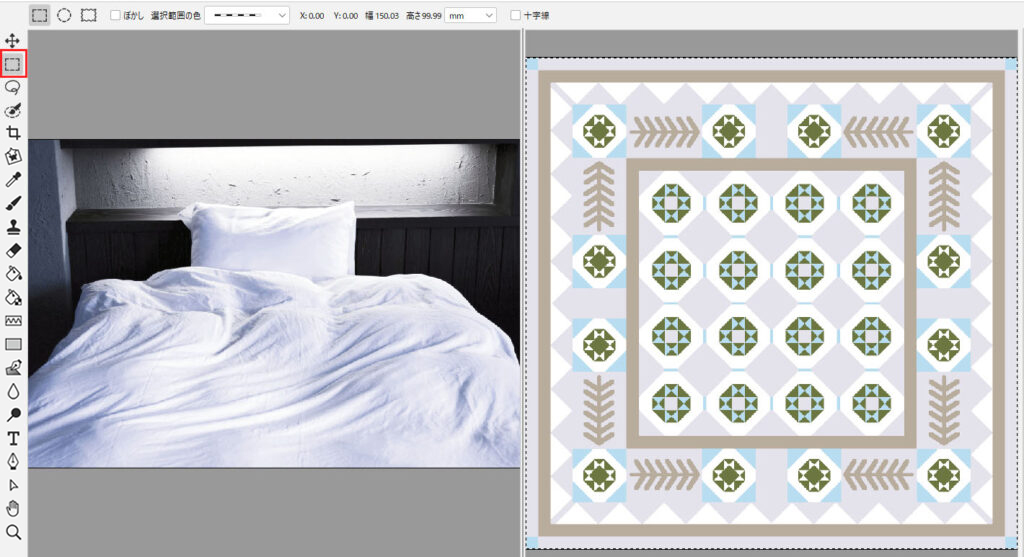Select the Rectangular Marquee tool in sidebar

tap(12, 64)
